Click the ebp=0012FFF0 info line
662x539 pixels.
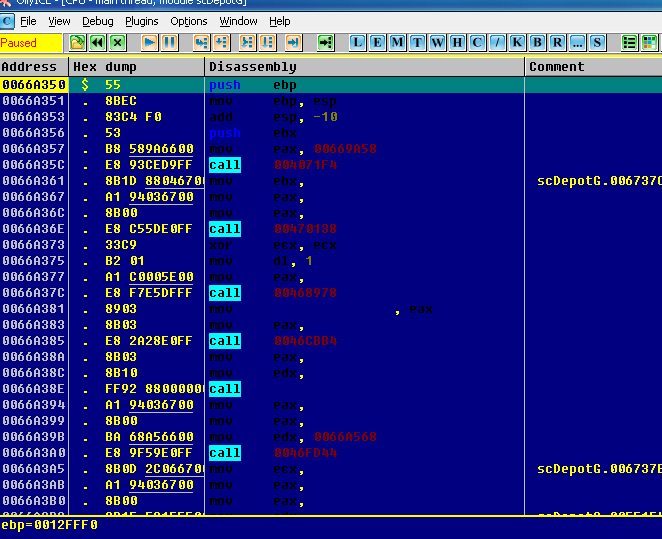[x=49, y=525]
